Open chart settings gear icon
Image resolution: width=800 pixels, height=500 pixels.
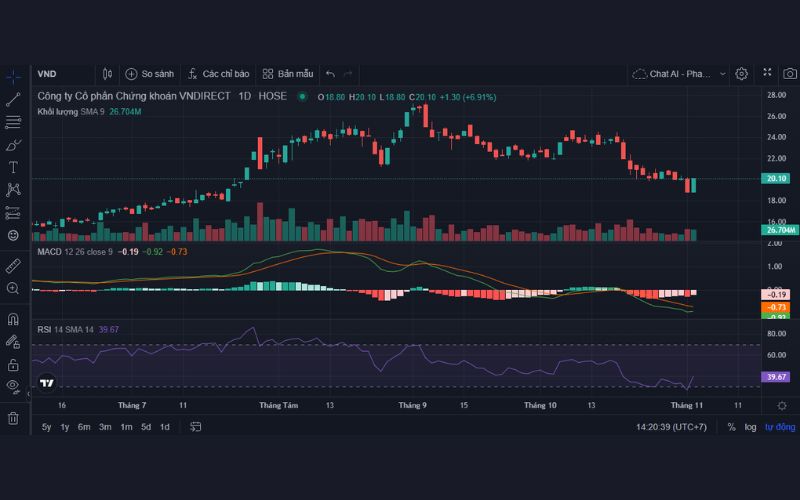tap(741, 74)
